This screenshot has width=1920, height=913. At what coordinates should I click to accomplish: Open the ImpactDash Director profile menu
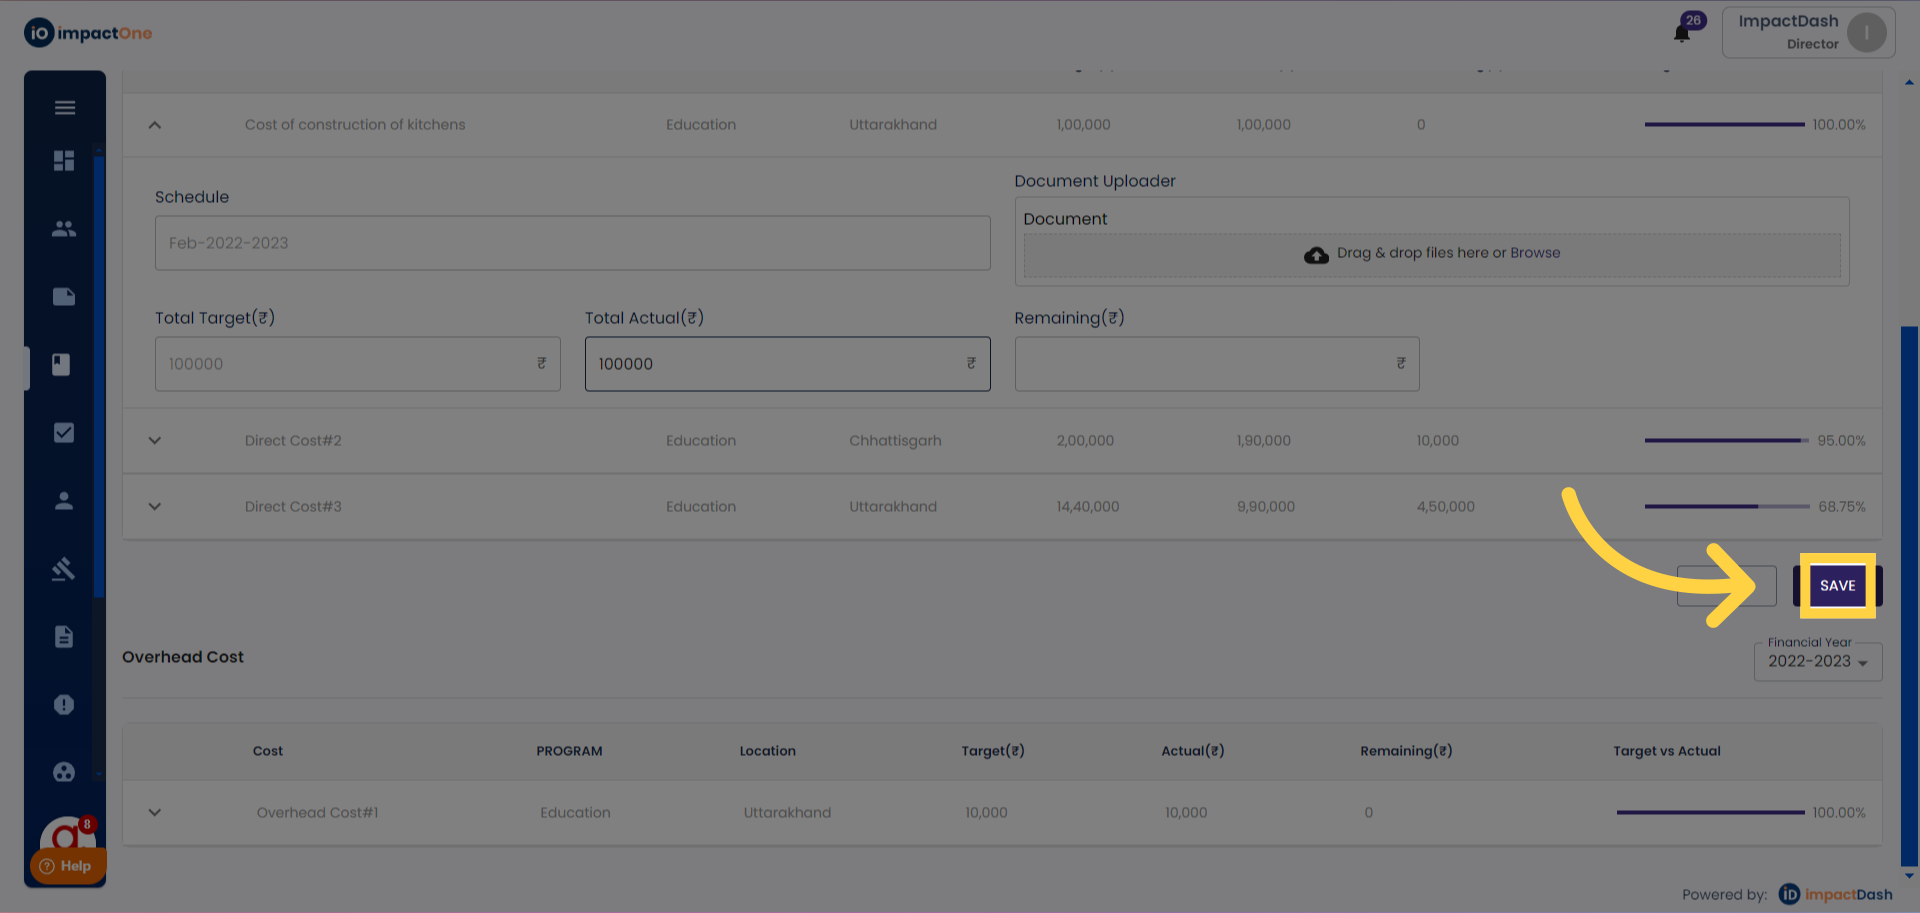click(1807, 33)
